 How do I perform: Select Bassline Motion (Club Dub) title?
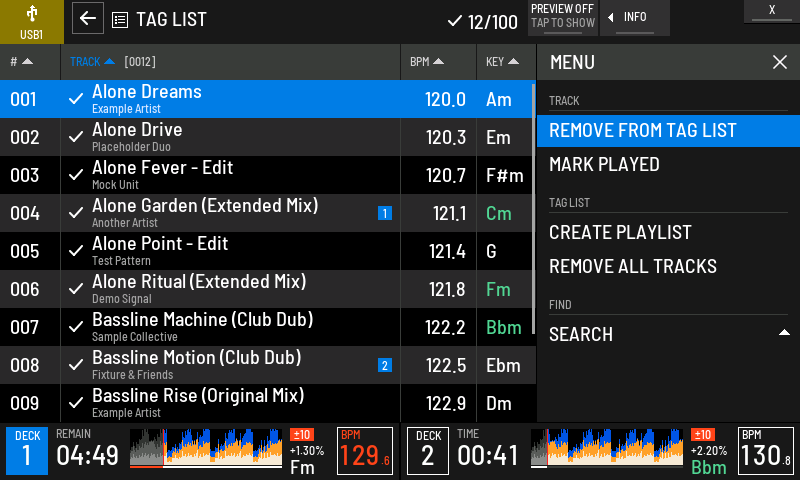(x=197, y=358)
